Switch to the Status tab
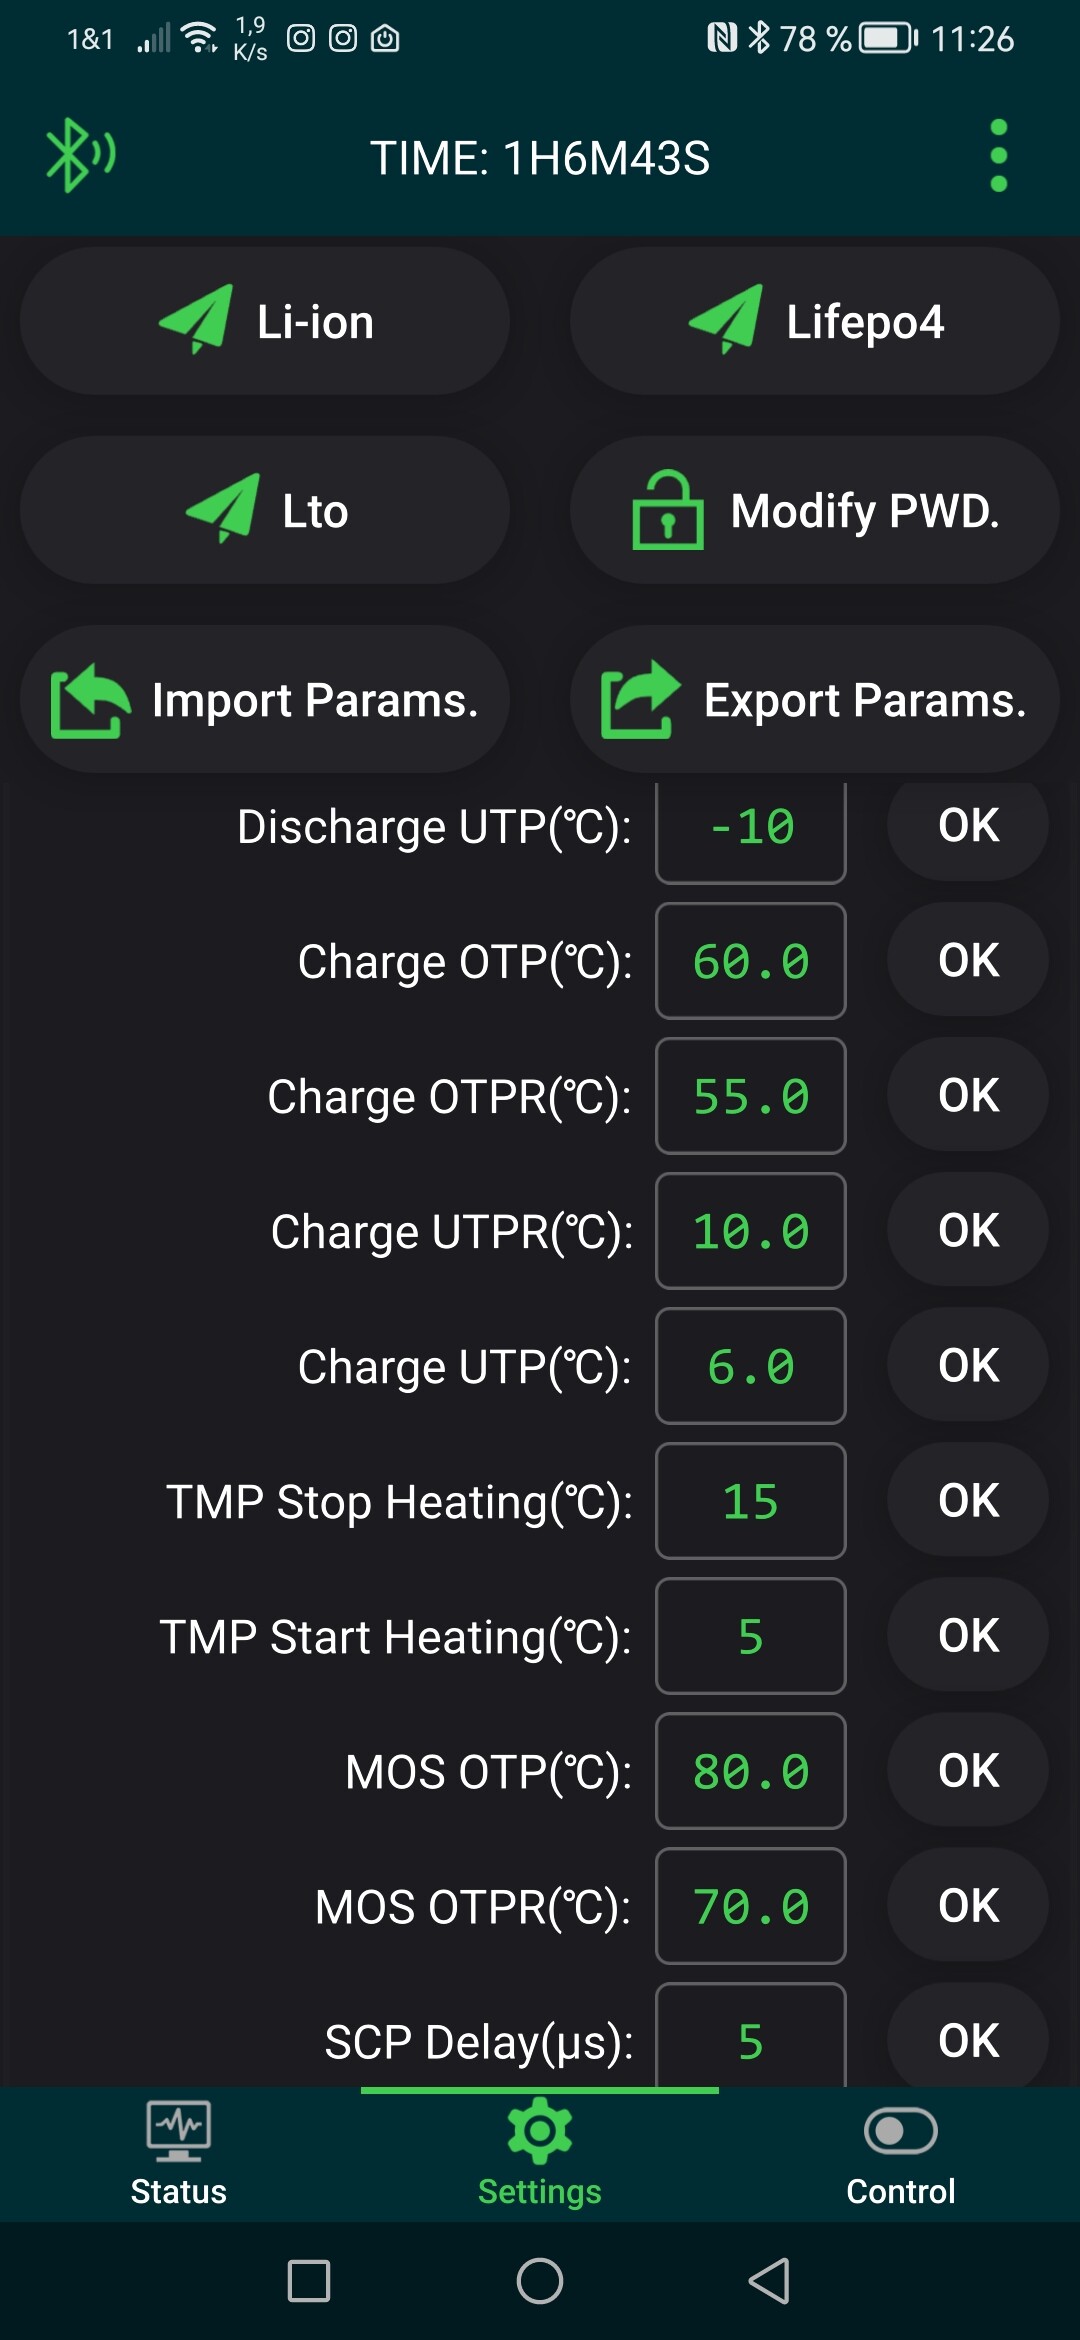The width and height of the screenshot is (1080, 2340). coord(178,2155)
